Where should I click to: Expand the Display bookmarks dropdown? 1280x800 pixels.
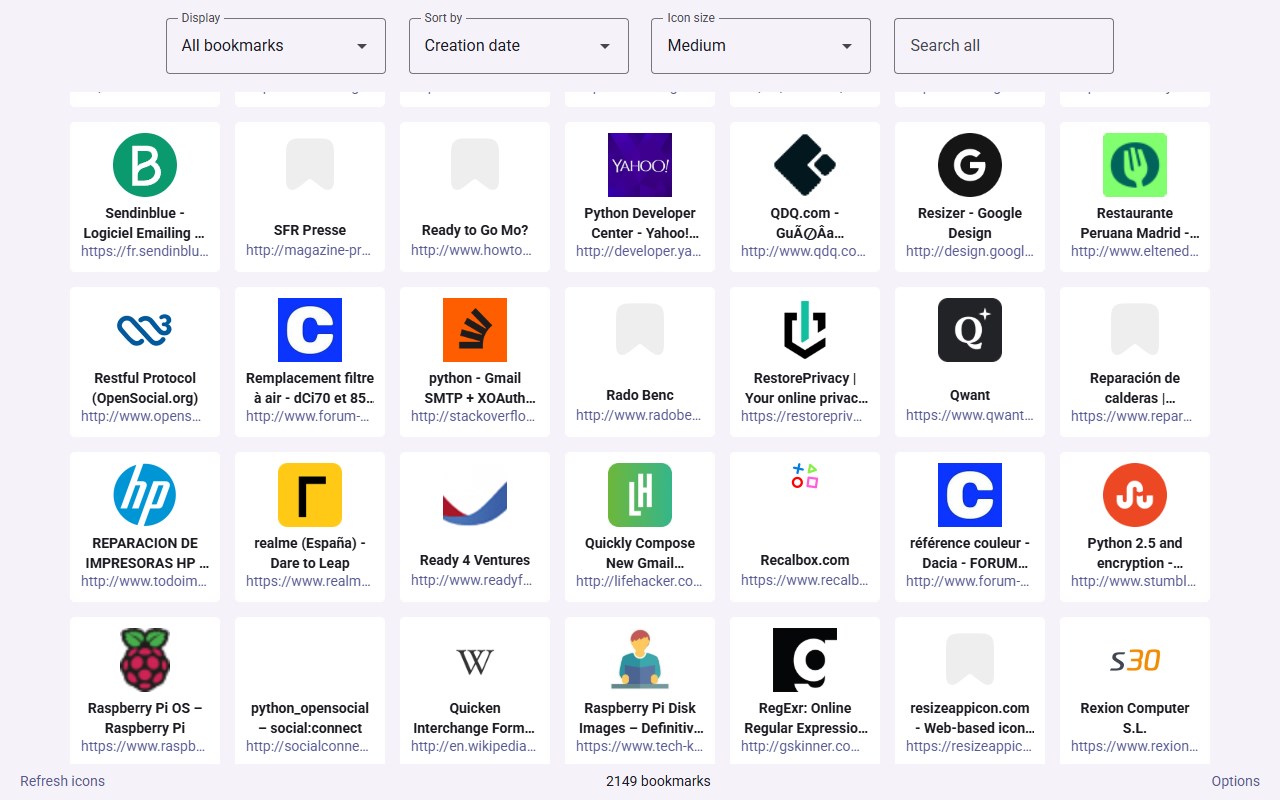(x=276, y=46)
